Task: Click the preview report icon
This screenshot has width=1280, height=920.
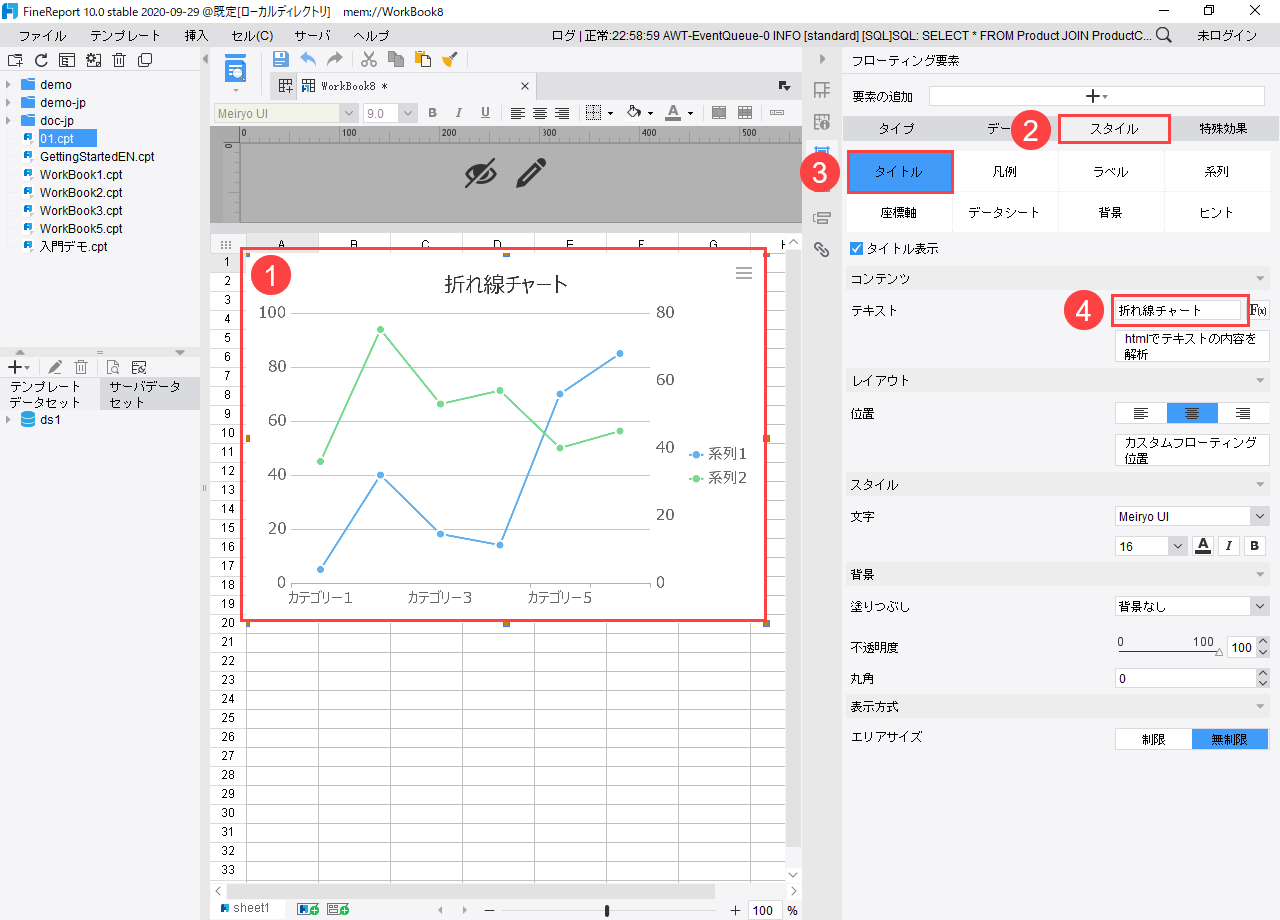Action: click(236, 70)
